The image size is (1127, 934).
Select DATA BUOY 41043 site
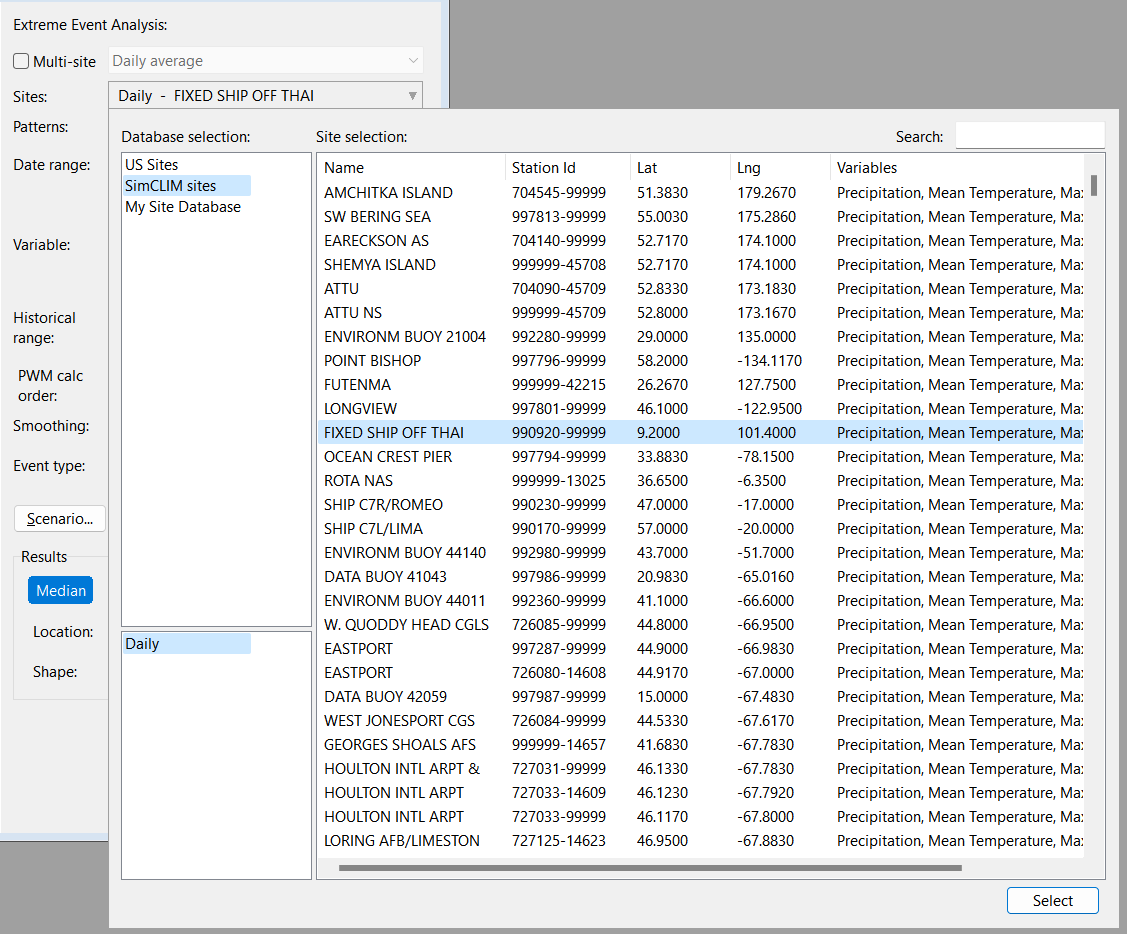pyautogui.click(x=701, y=577)
